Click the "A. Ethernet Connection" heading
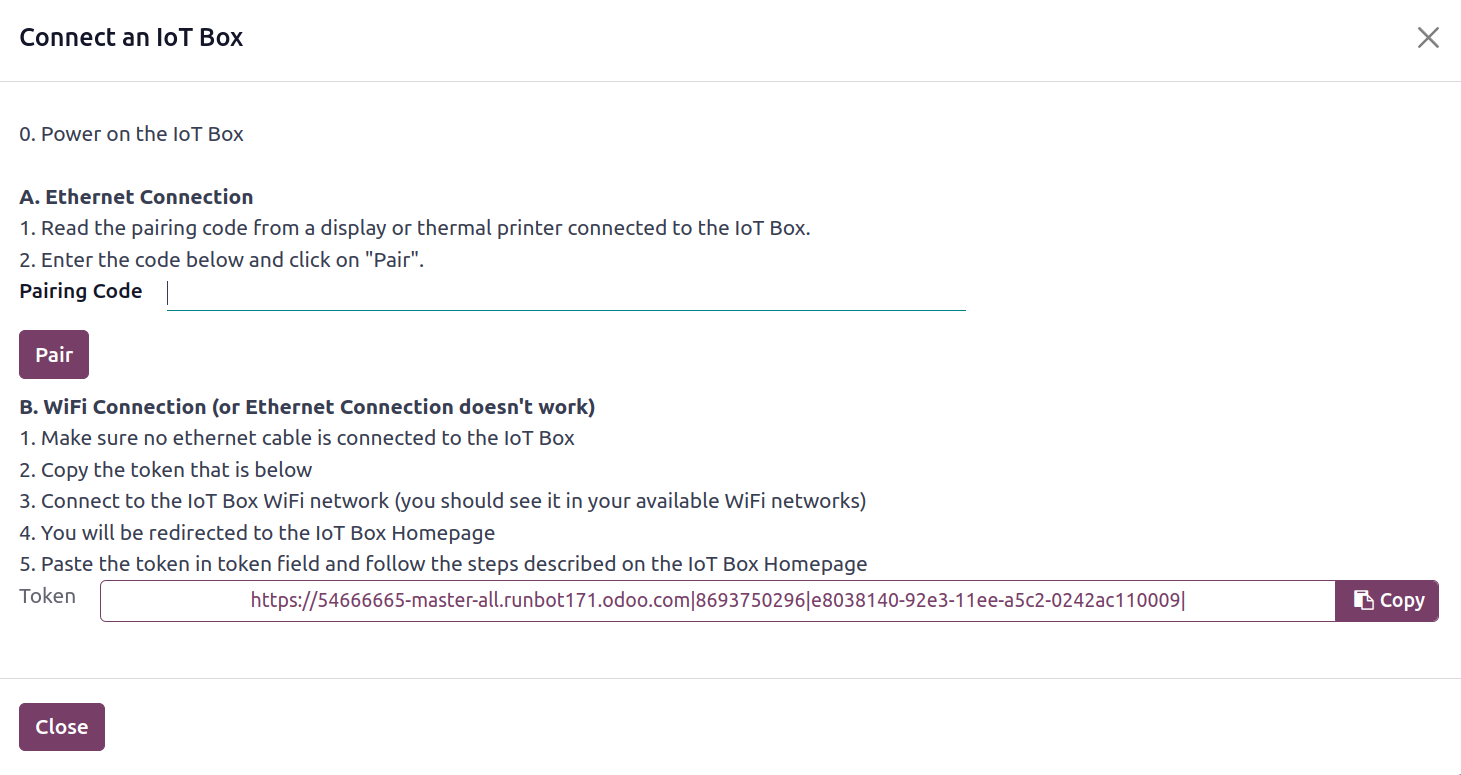 (x=136, y=197)
